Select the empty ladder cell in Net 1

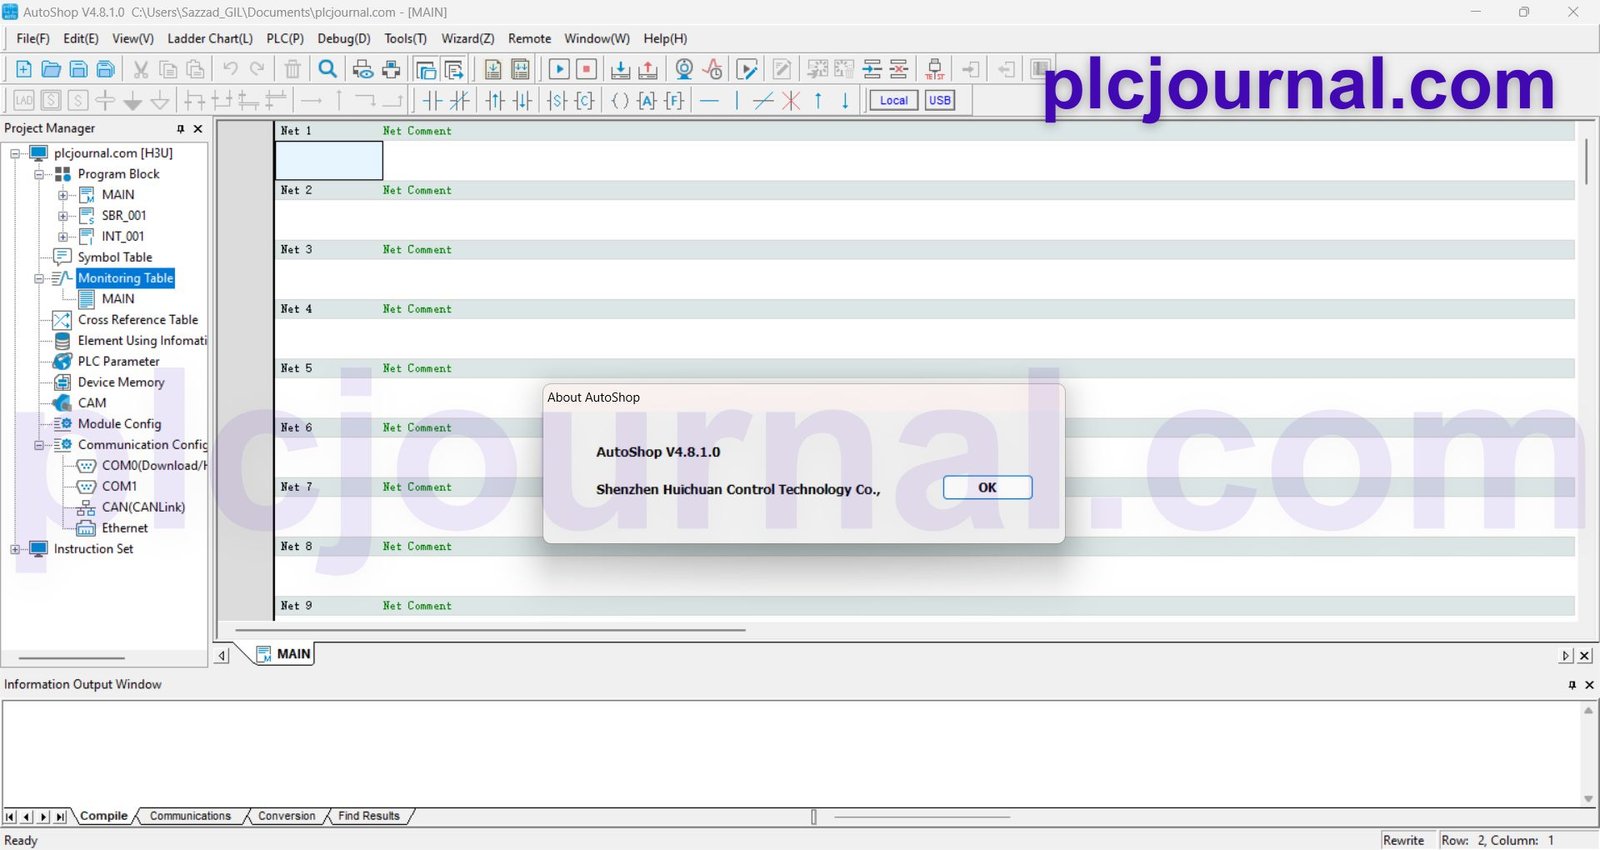click(x=329, y=160)
